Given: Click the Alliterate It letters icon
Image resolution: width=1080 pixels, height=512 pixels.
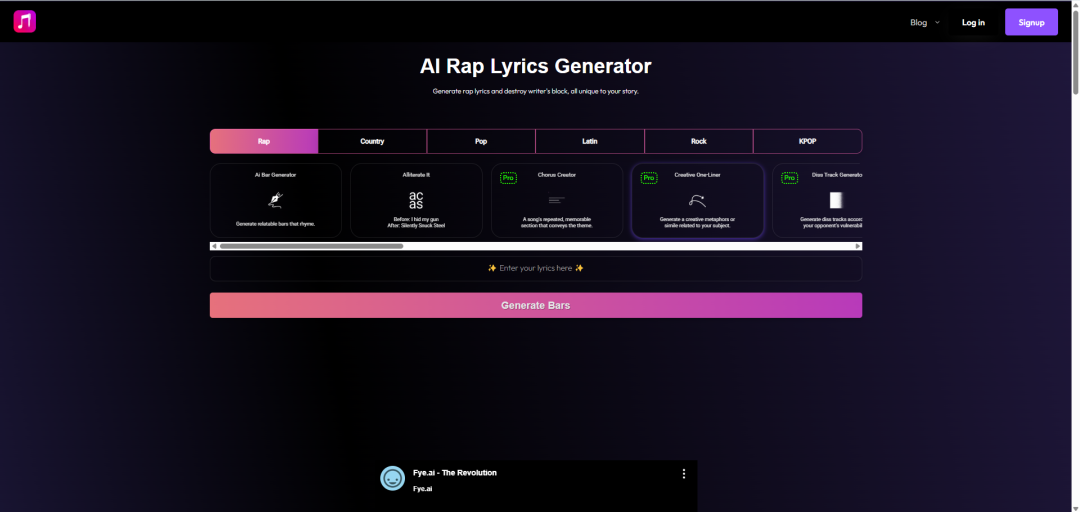Looking at the screenshot, I should pos(416,201).
